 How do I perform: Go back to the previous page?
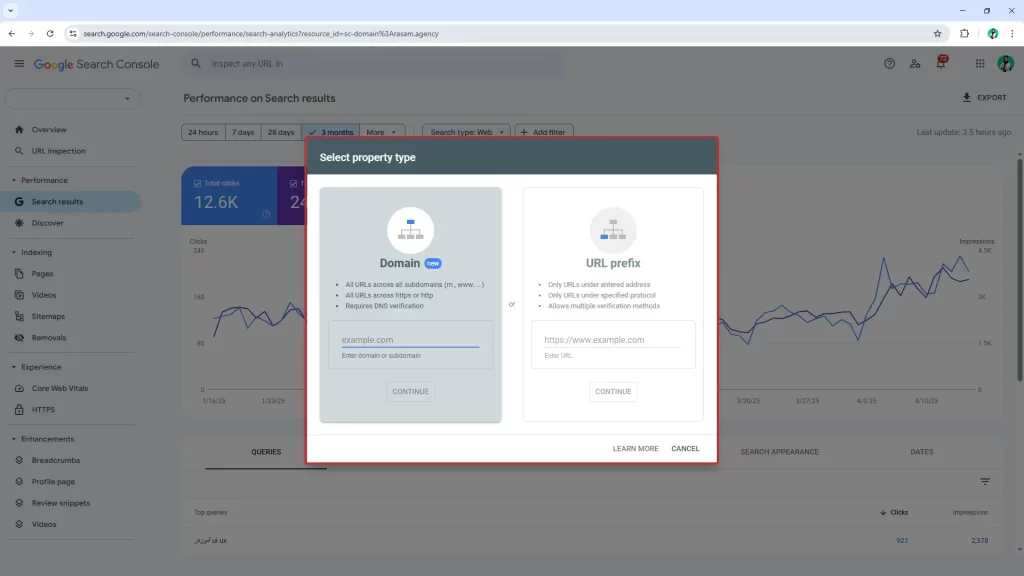click(12, 33)
